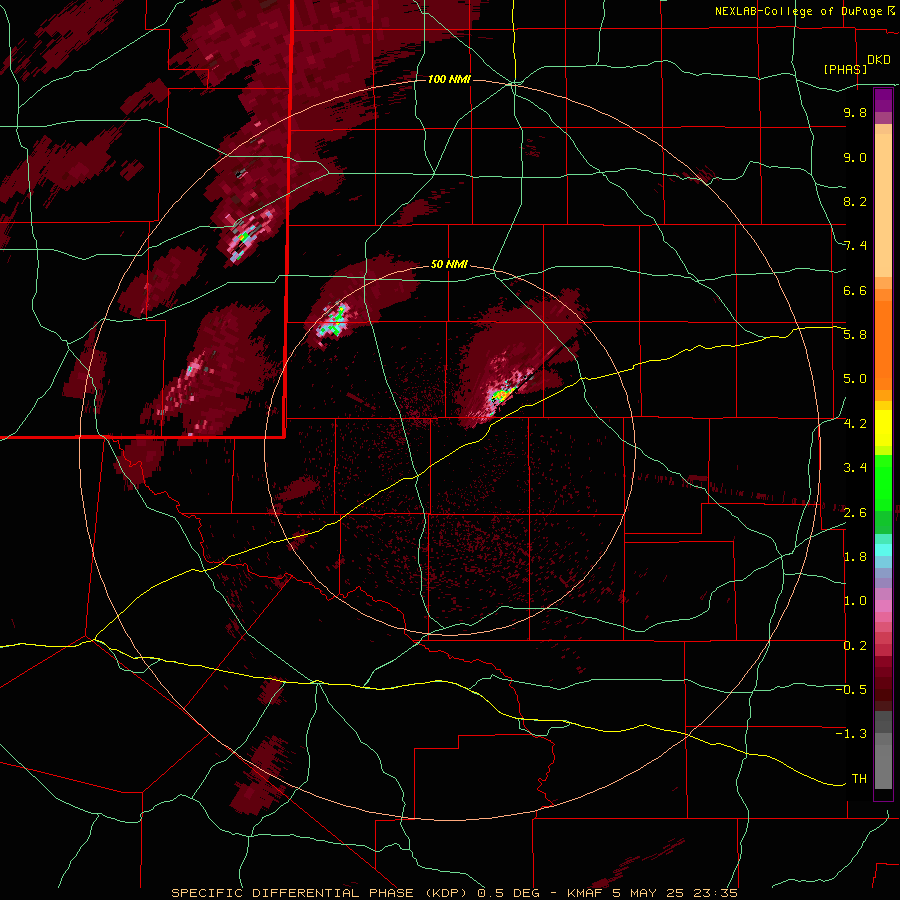The width and height of the screenshot is (900, 900).
Task: Click 'SPECIFIC DIFFERENTIAL PHASE' caption text
Action: [292, 893]
